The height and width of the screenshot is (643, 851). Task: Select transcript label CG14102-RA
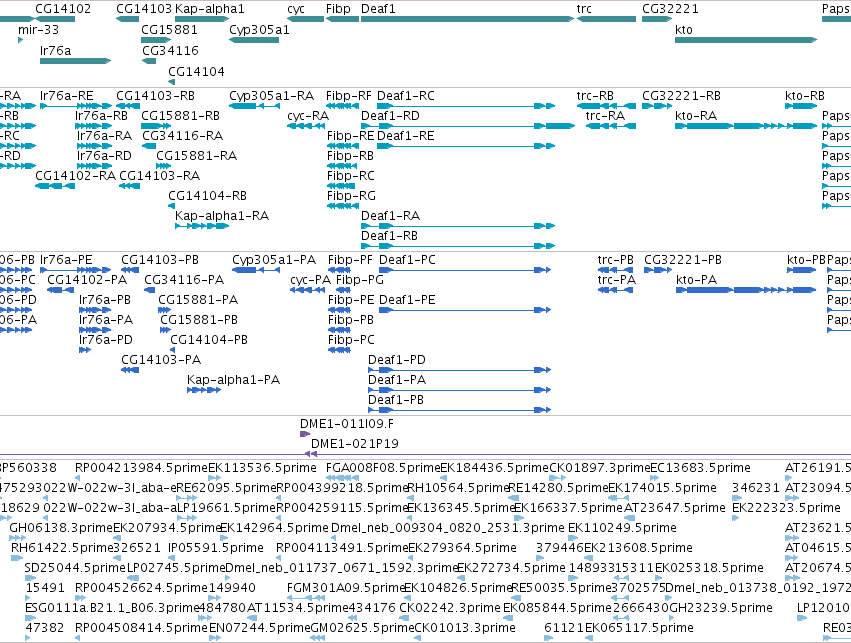tap(75, 176)
